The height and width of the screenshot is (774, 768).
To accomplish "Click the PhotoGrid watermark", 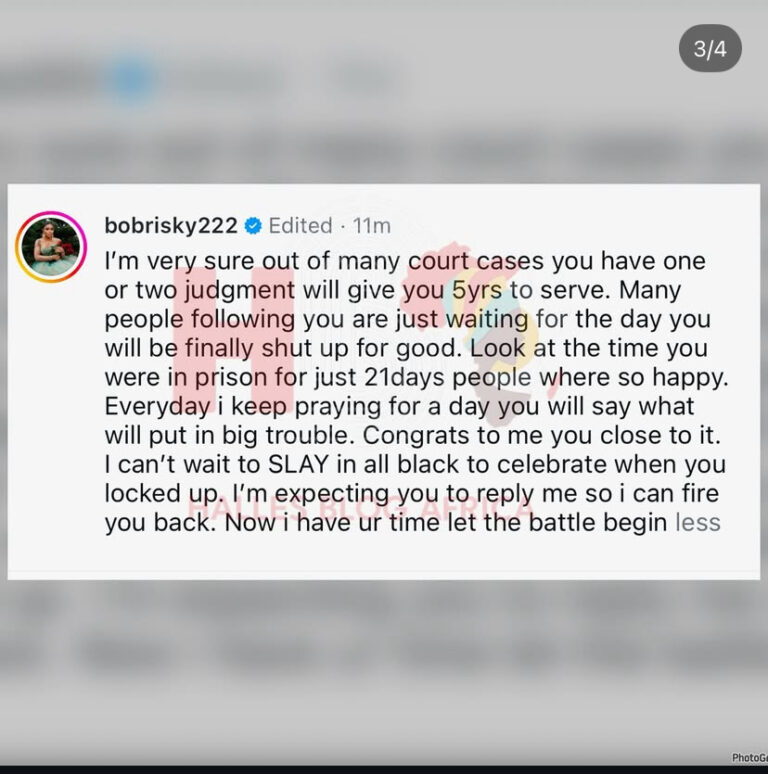I will click(x=749, y=758).
